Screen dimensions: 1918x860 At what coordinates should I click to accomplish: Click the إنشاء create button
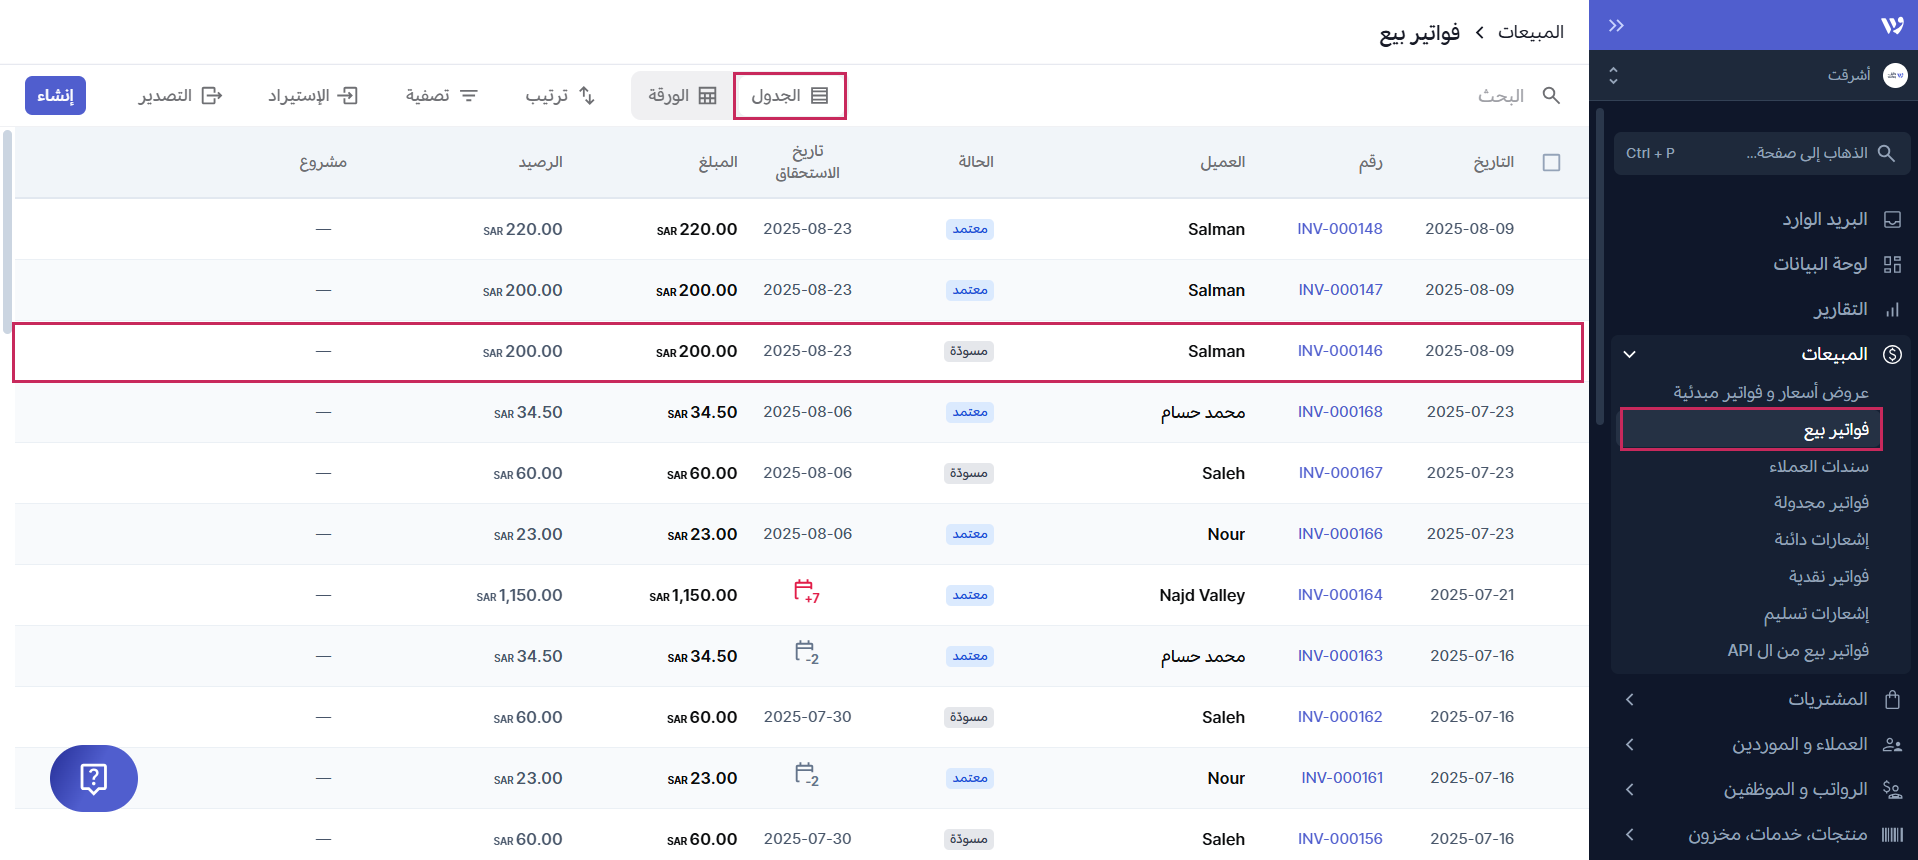[55, 96]
